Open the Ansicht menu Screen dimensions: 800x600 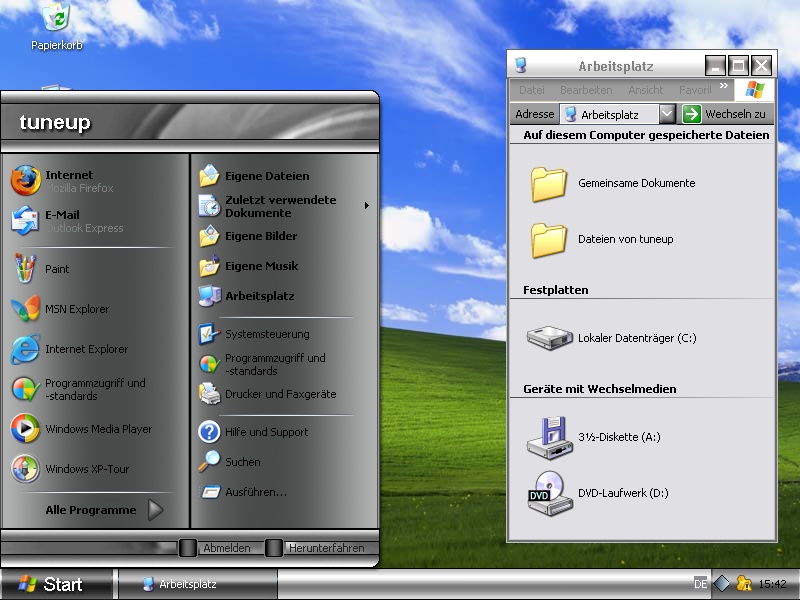click(645, 89)
